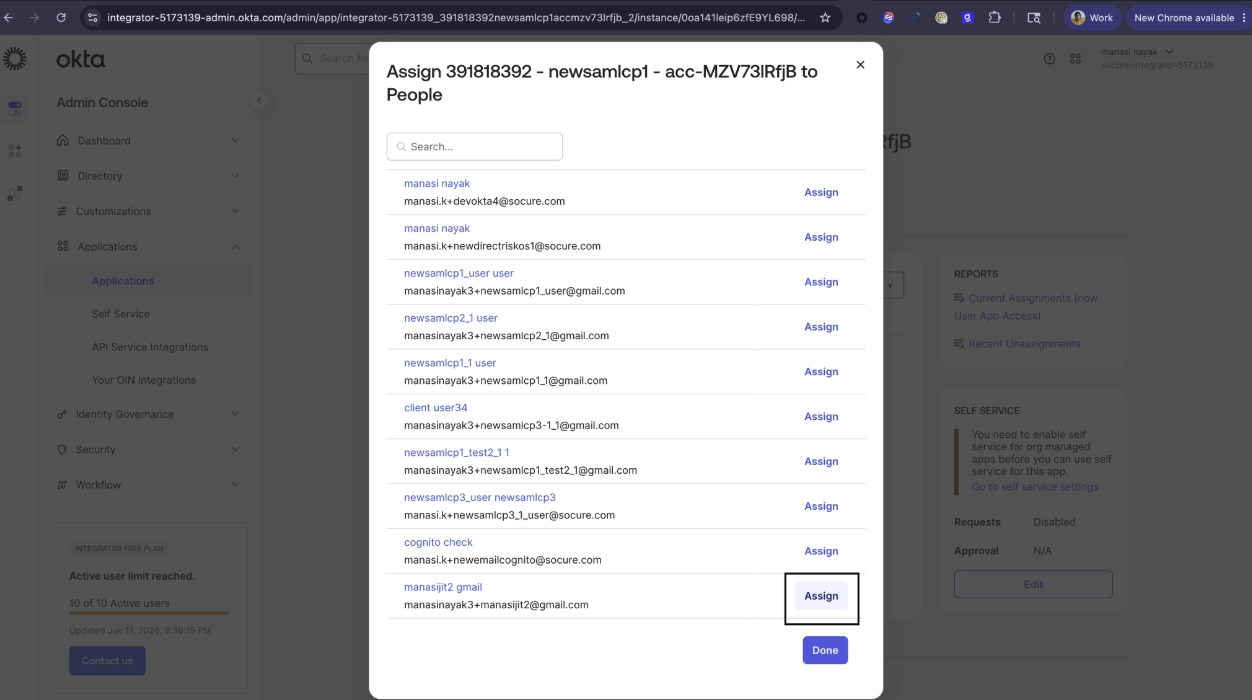Open newsamlcp1_user user profile link

(x=459, y=273)
